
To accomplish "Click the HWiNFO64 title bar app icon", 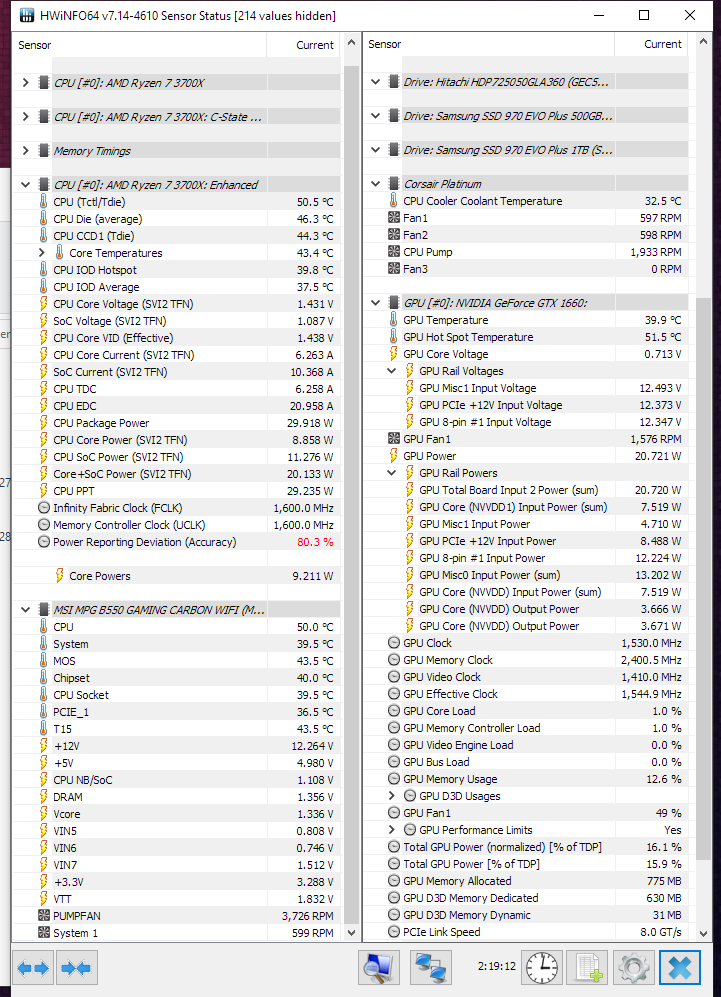I will 27,15.
